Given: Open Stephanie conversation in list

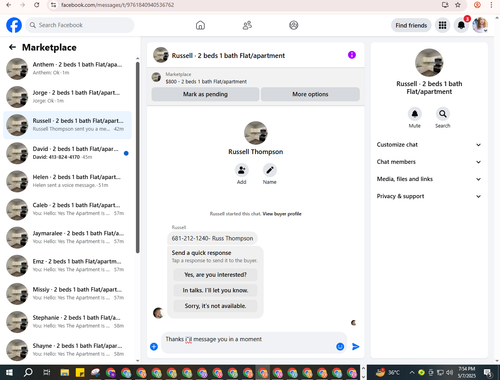Looking at the screenshot, I should point(68,322).
